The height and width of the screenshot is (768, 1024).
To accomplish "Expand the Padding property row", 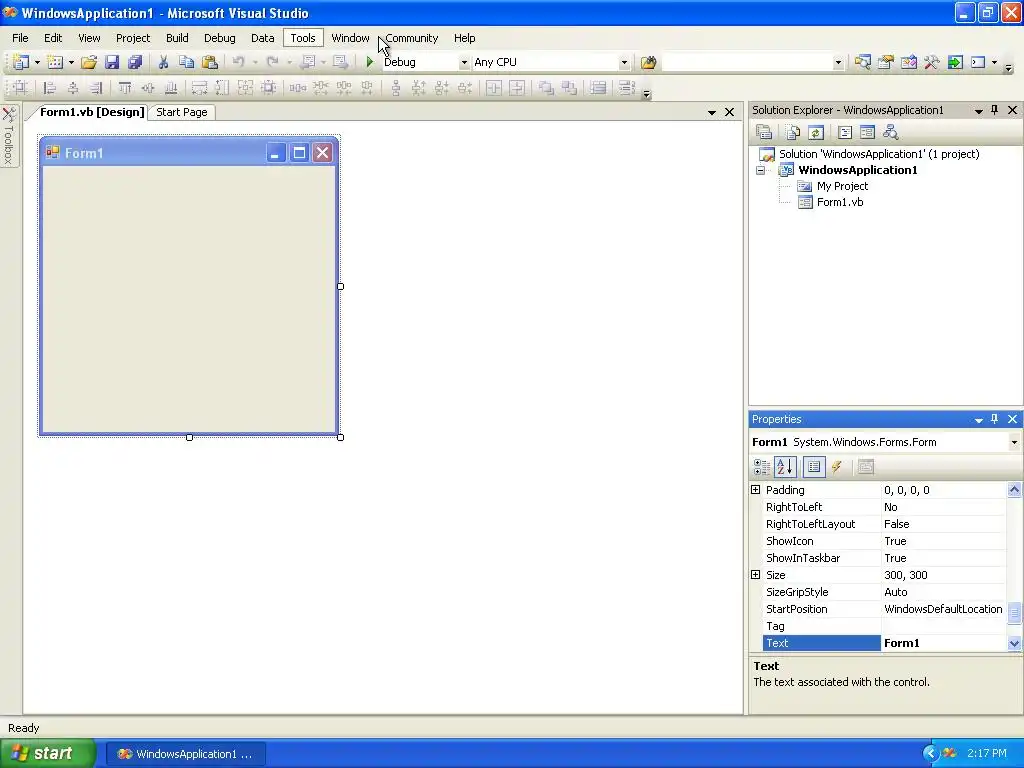I will [x=756, y=490].
